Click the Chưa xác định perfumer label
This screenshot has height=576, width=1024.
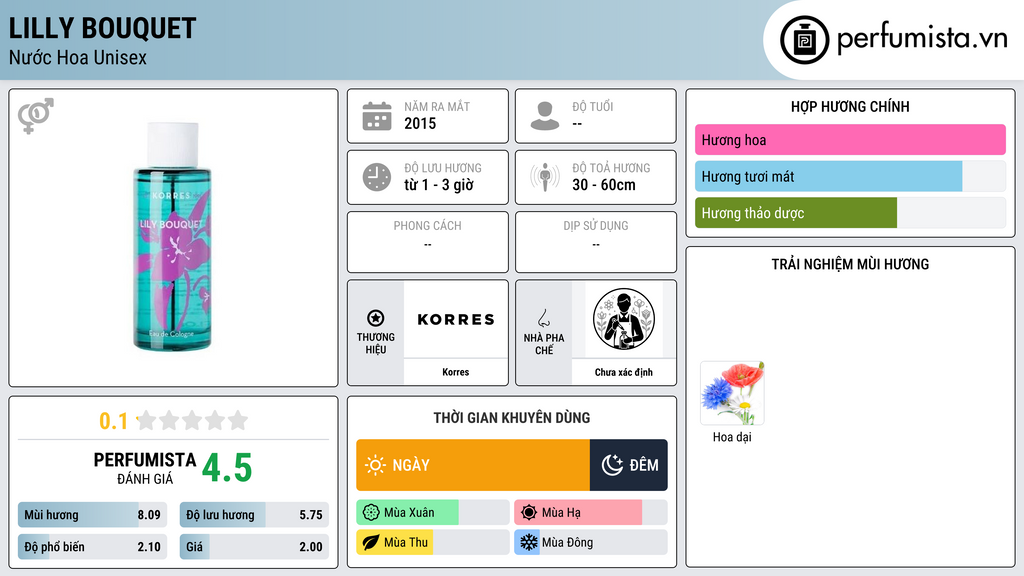click(x=624, y=372)
